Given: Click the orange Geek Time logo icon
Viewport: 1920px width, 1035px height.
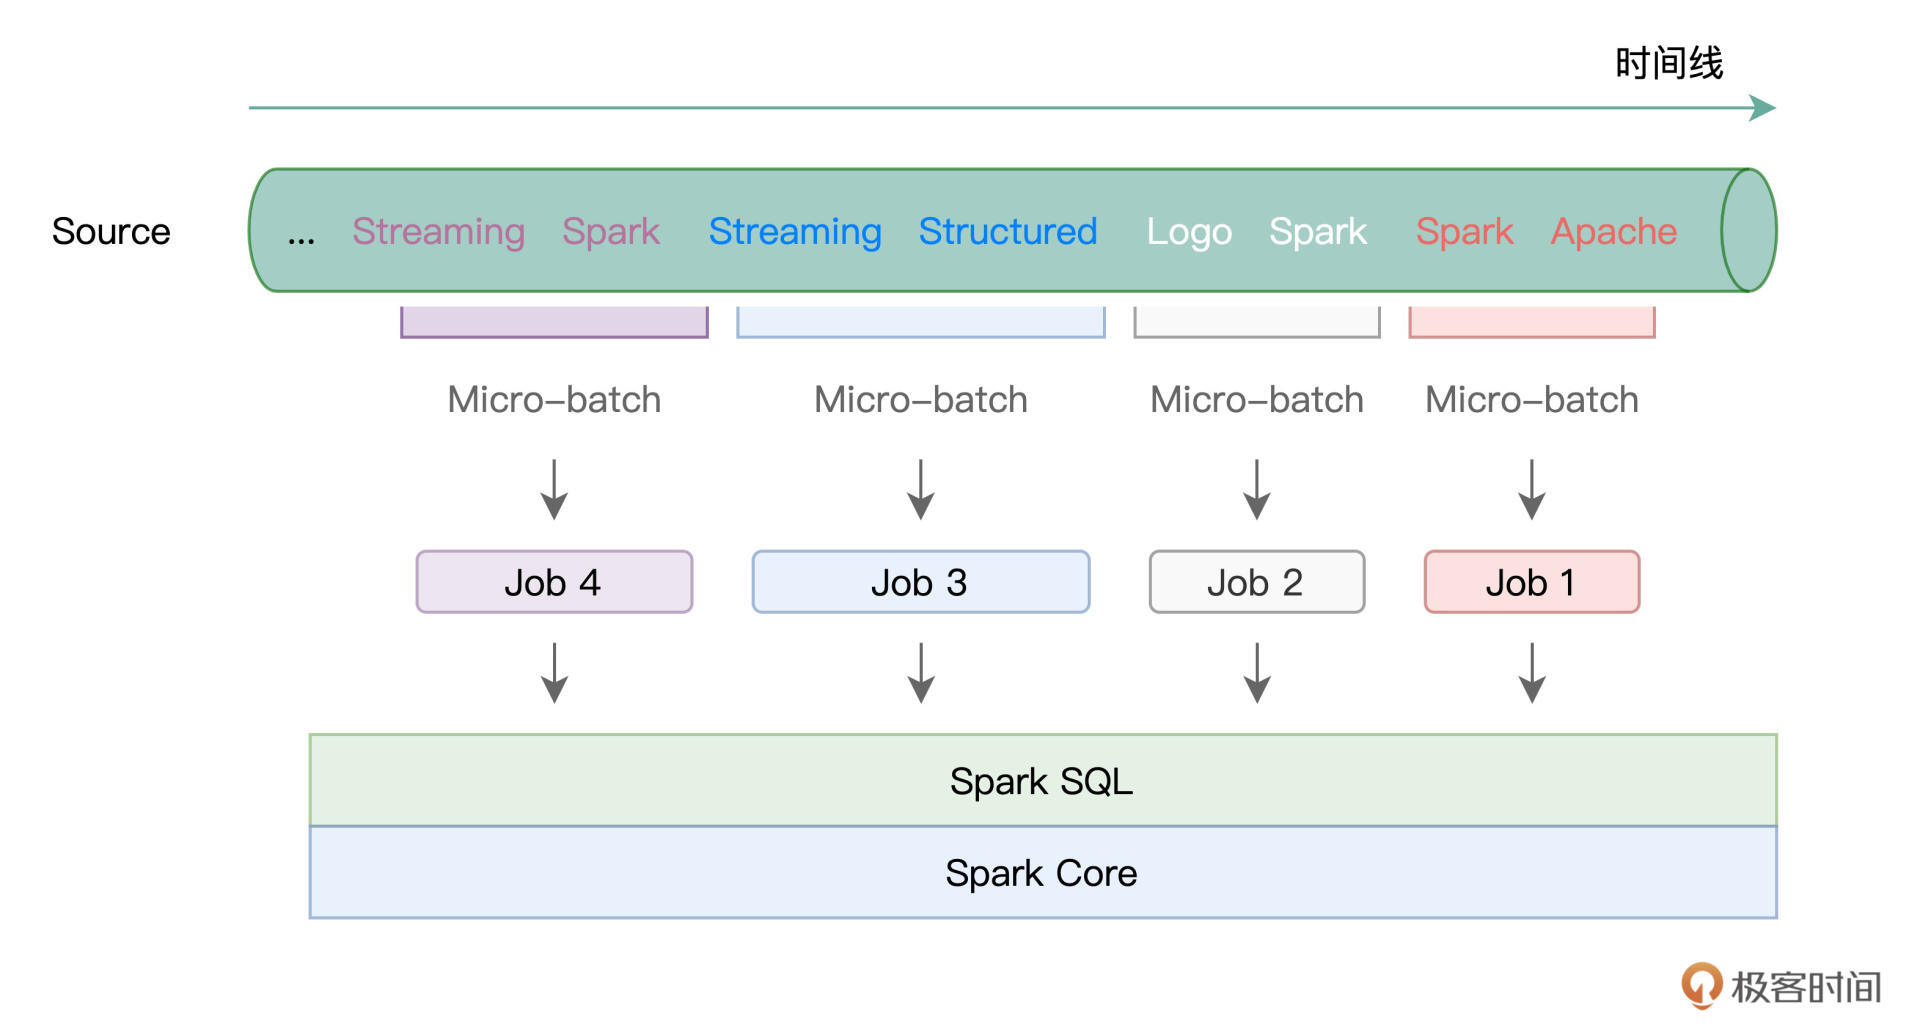Looking at the screenshot, I should 1701,985.
